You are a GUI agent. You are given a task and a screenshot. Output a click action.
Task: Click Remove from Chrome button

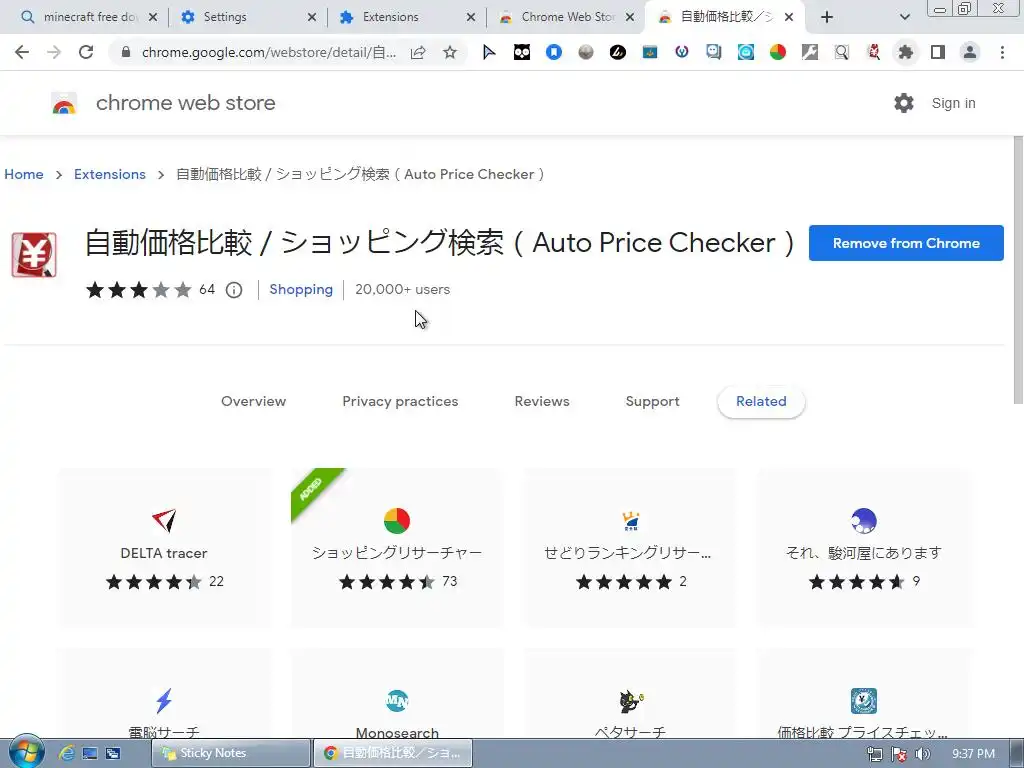point(906,243)
